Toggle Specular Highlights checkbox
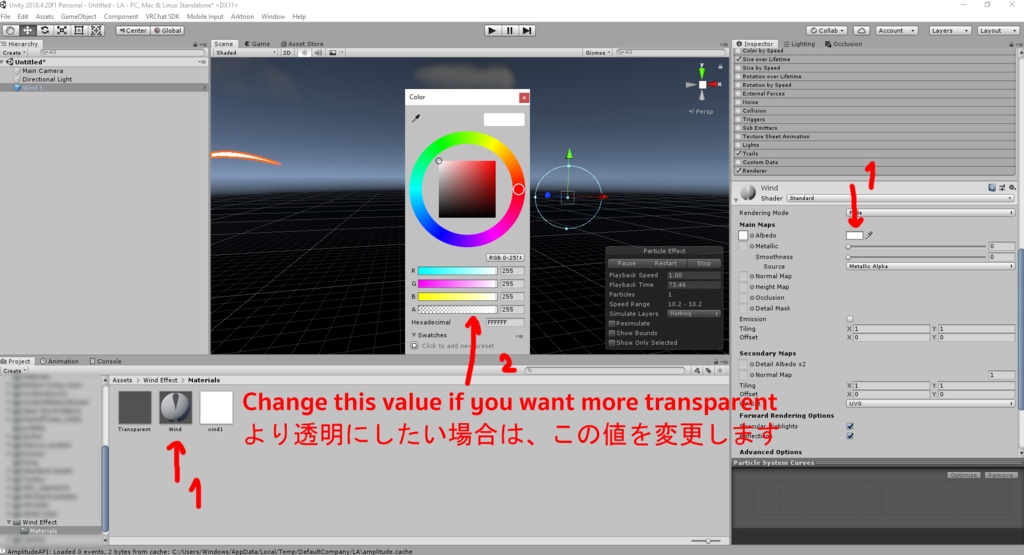 pyautogui.click(x=850, y=426)
